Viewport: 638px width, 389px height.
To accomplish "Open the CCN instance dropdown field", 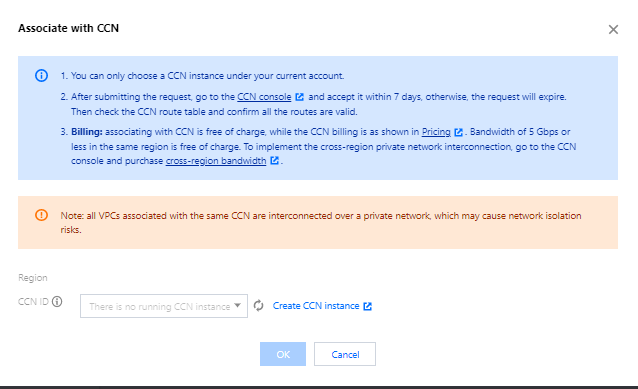I will click(x=164, y=306).
